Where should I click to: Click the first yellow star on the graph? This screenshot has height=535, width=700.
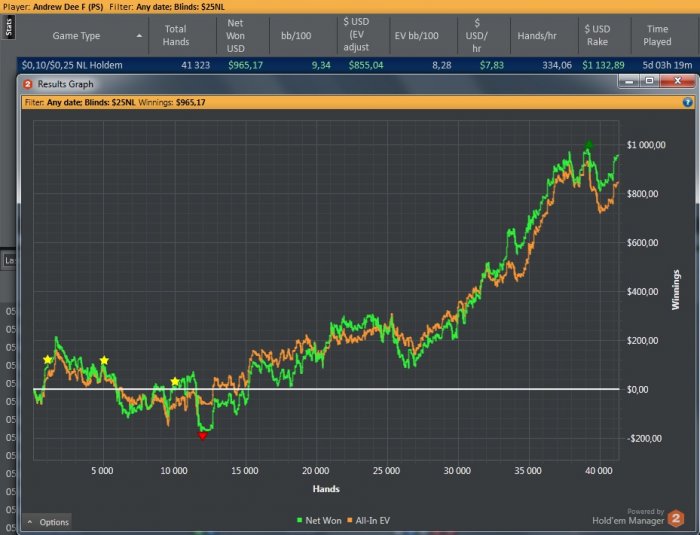48,359
